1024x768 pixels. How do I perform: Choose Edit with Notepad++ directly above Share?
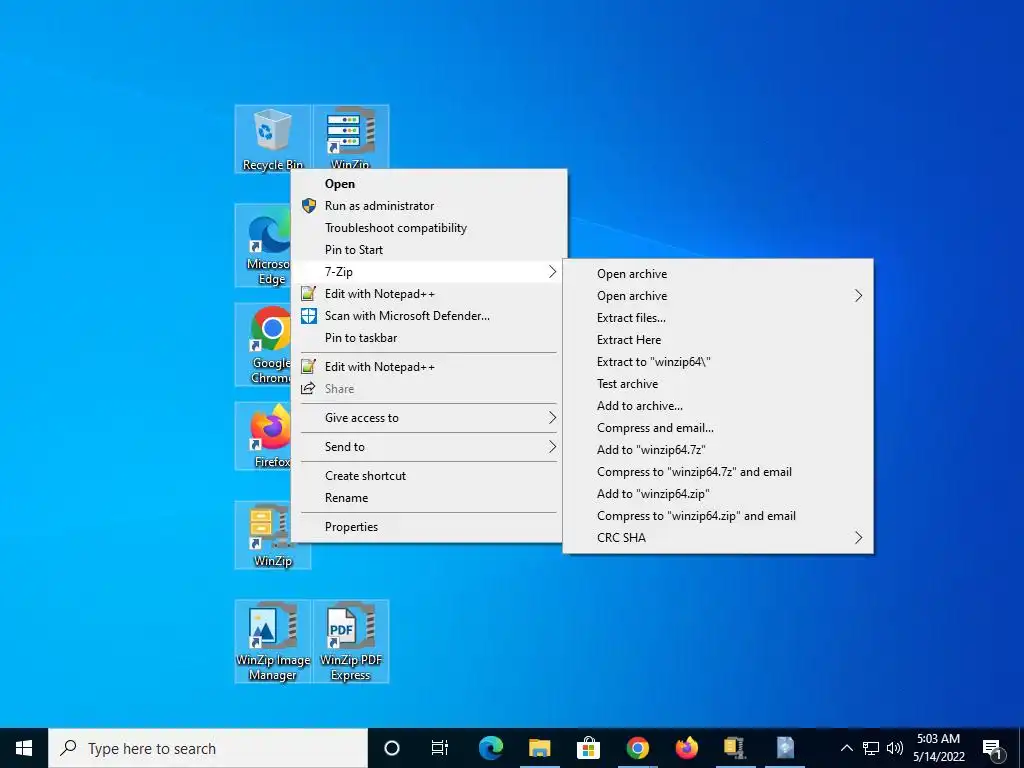[x=428, y=367]
